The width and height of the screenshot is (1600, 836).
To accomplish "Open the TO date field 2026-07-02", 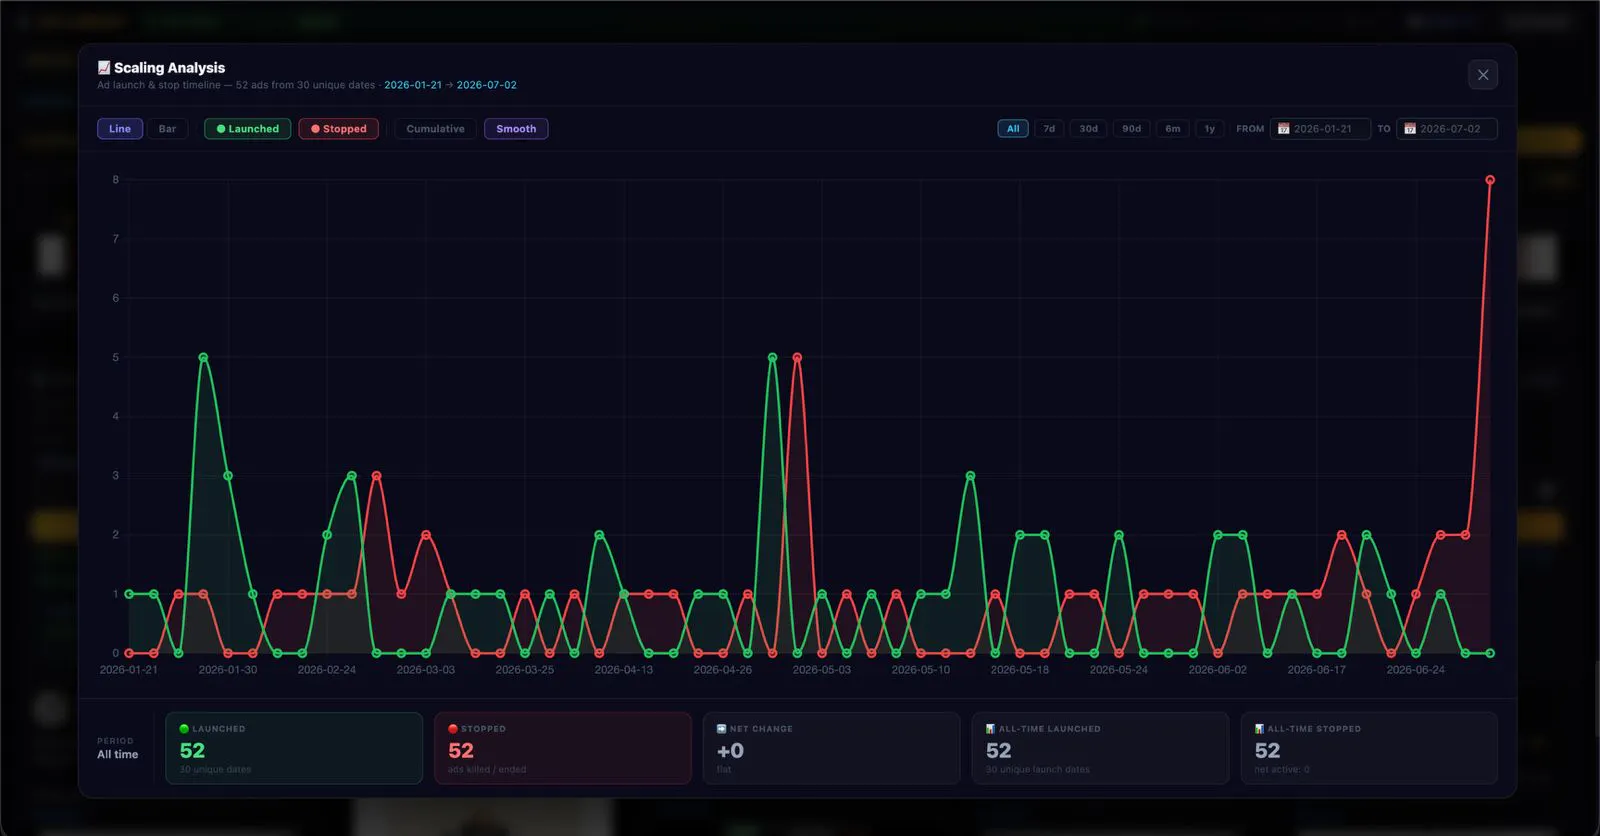I will click(x=1447, y=129).
